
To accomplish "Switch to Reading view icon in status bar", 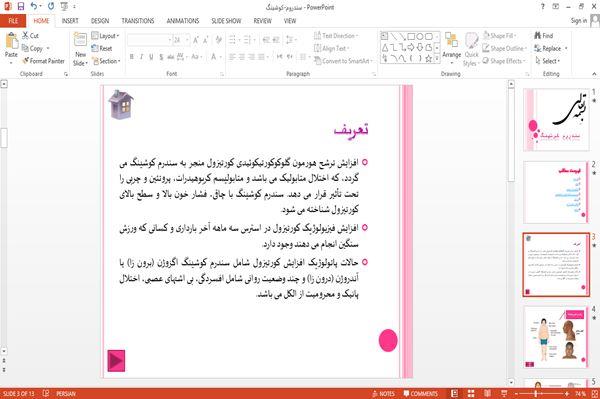I will click(487, 393).
